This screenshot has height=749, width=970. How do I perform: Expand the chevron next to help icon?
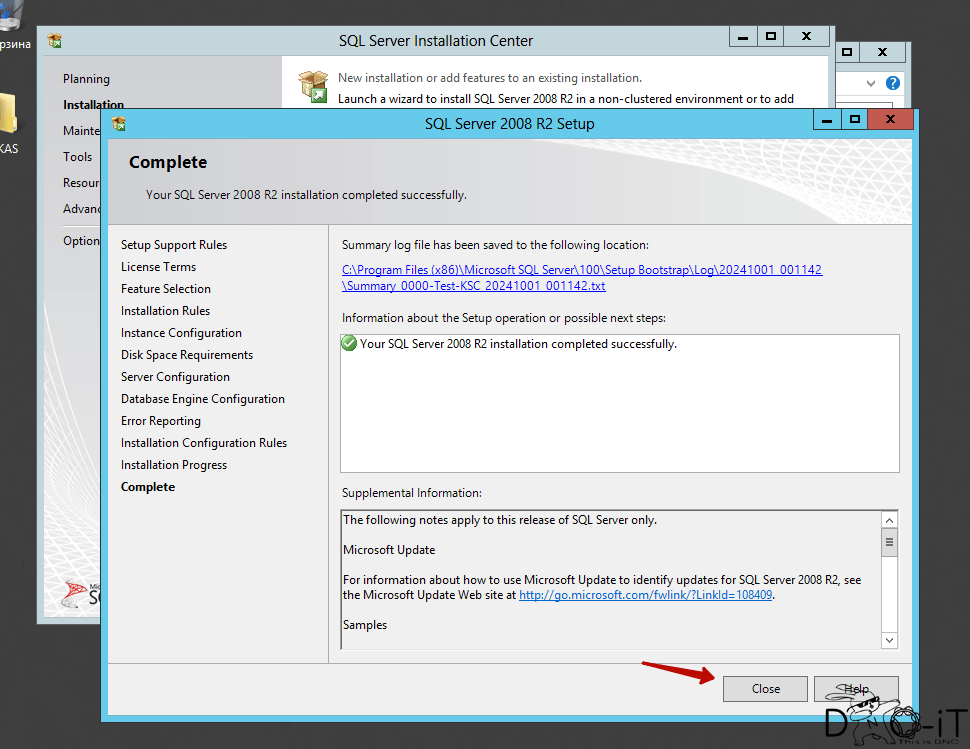pos(871,83)
